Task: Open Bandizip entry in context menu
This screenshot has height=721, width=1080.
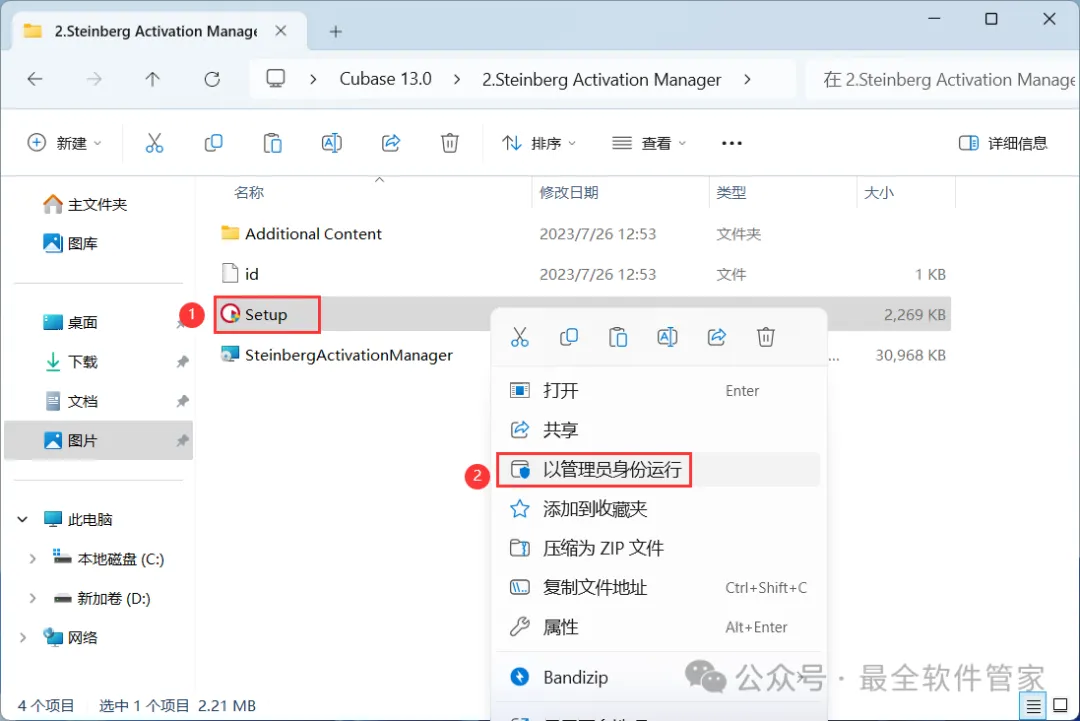Action: coord(658,678)
